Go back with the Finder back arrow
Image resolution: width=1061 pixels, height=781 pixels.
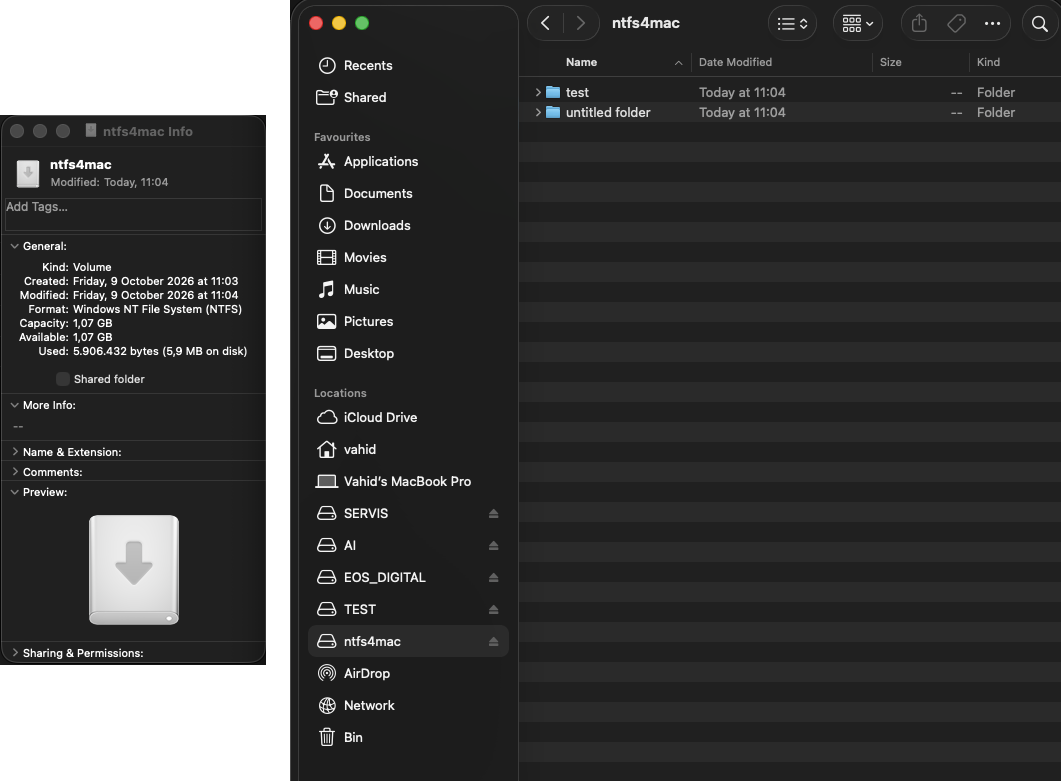click(545, 24)
